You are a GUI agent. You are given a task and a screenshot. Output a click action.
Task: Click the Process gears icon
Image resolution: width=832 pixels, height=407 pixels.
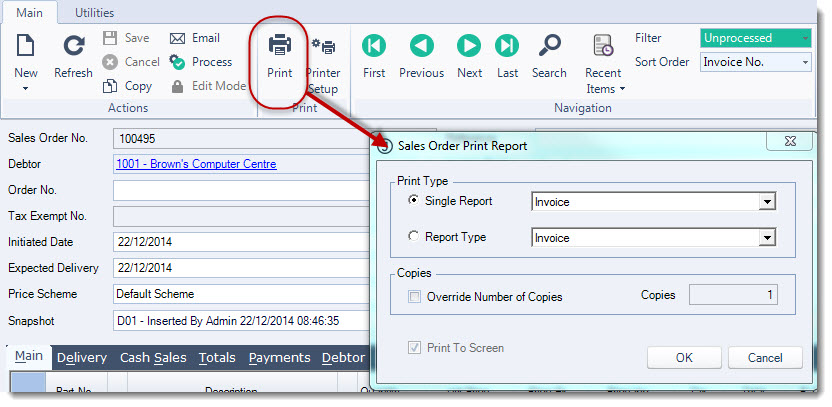(x=177, y=62)
